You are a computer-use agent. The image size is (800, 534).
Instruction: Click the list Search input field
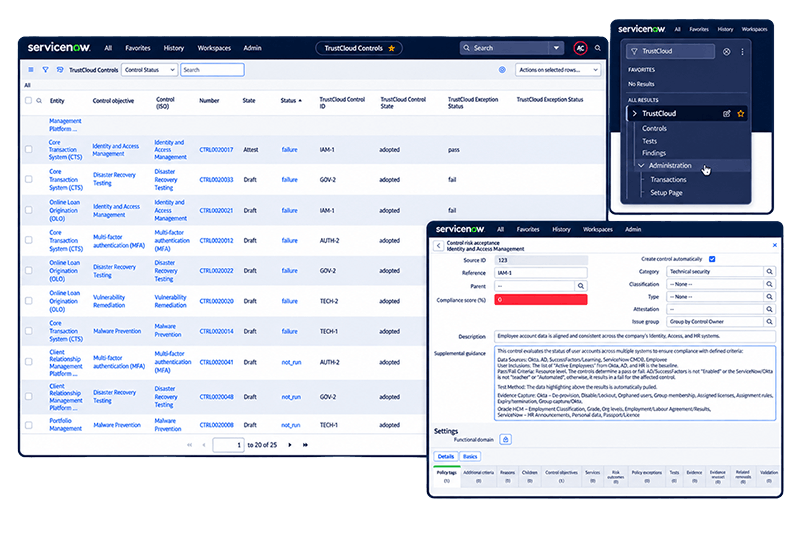[212, 70]
